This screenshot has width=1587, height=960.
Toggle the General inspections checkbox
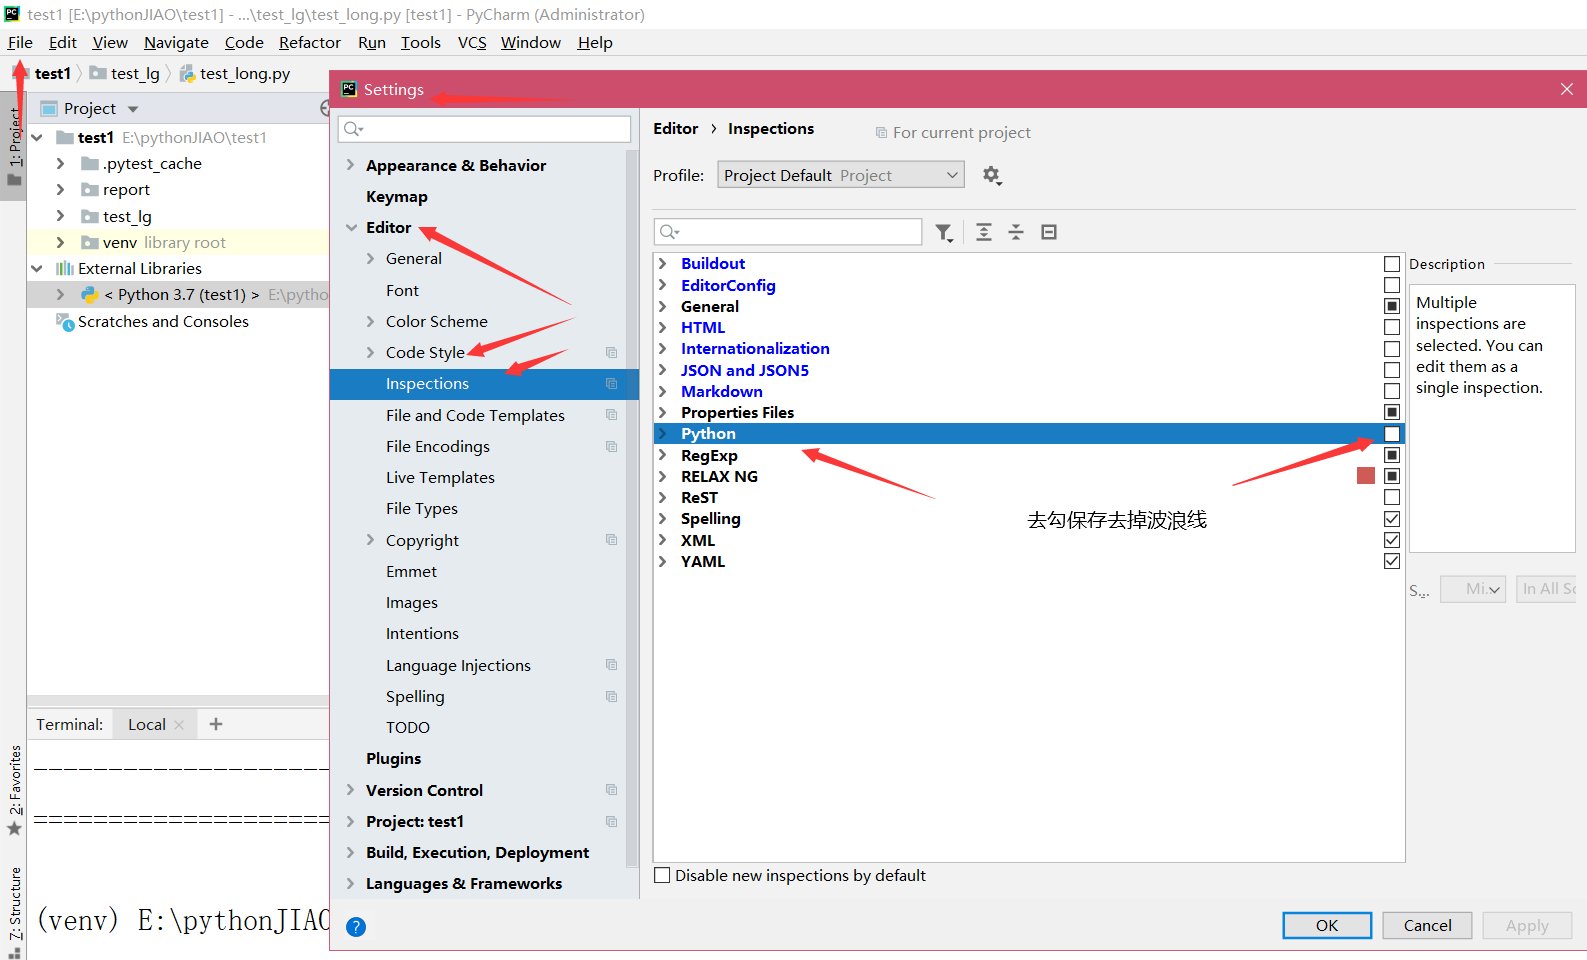coord(1392,306)
